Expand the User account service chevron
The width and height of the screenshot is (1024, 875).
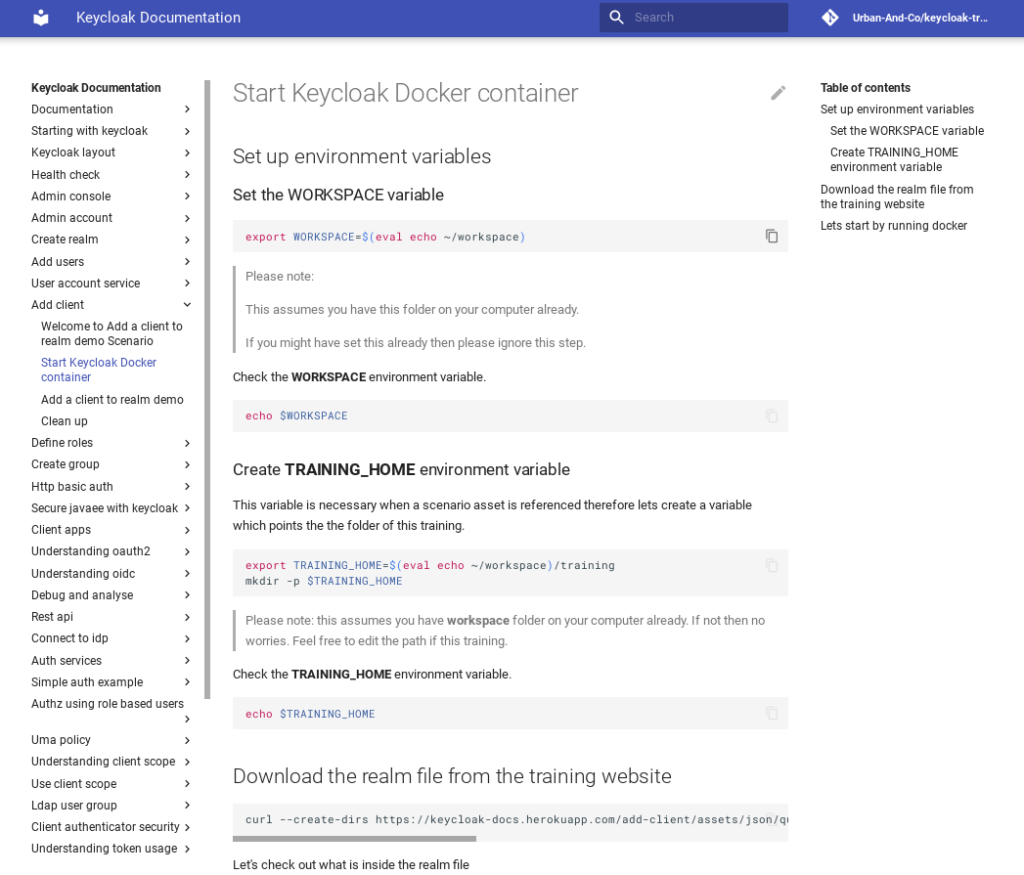tap(187, 283)
